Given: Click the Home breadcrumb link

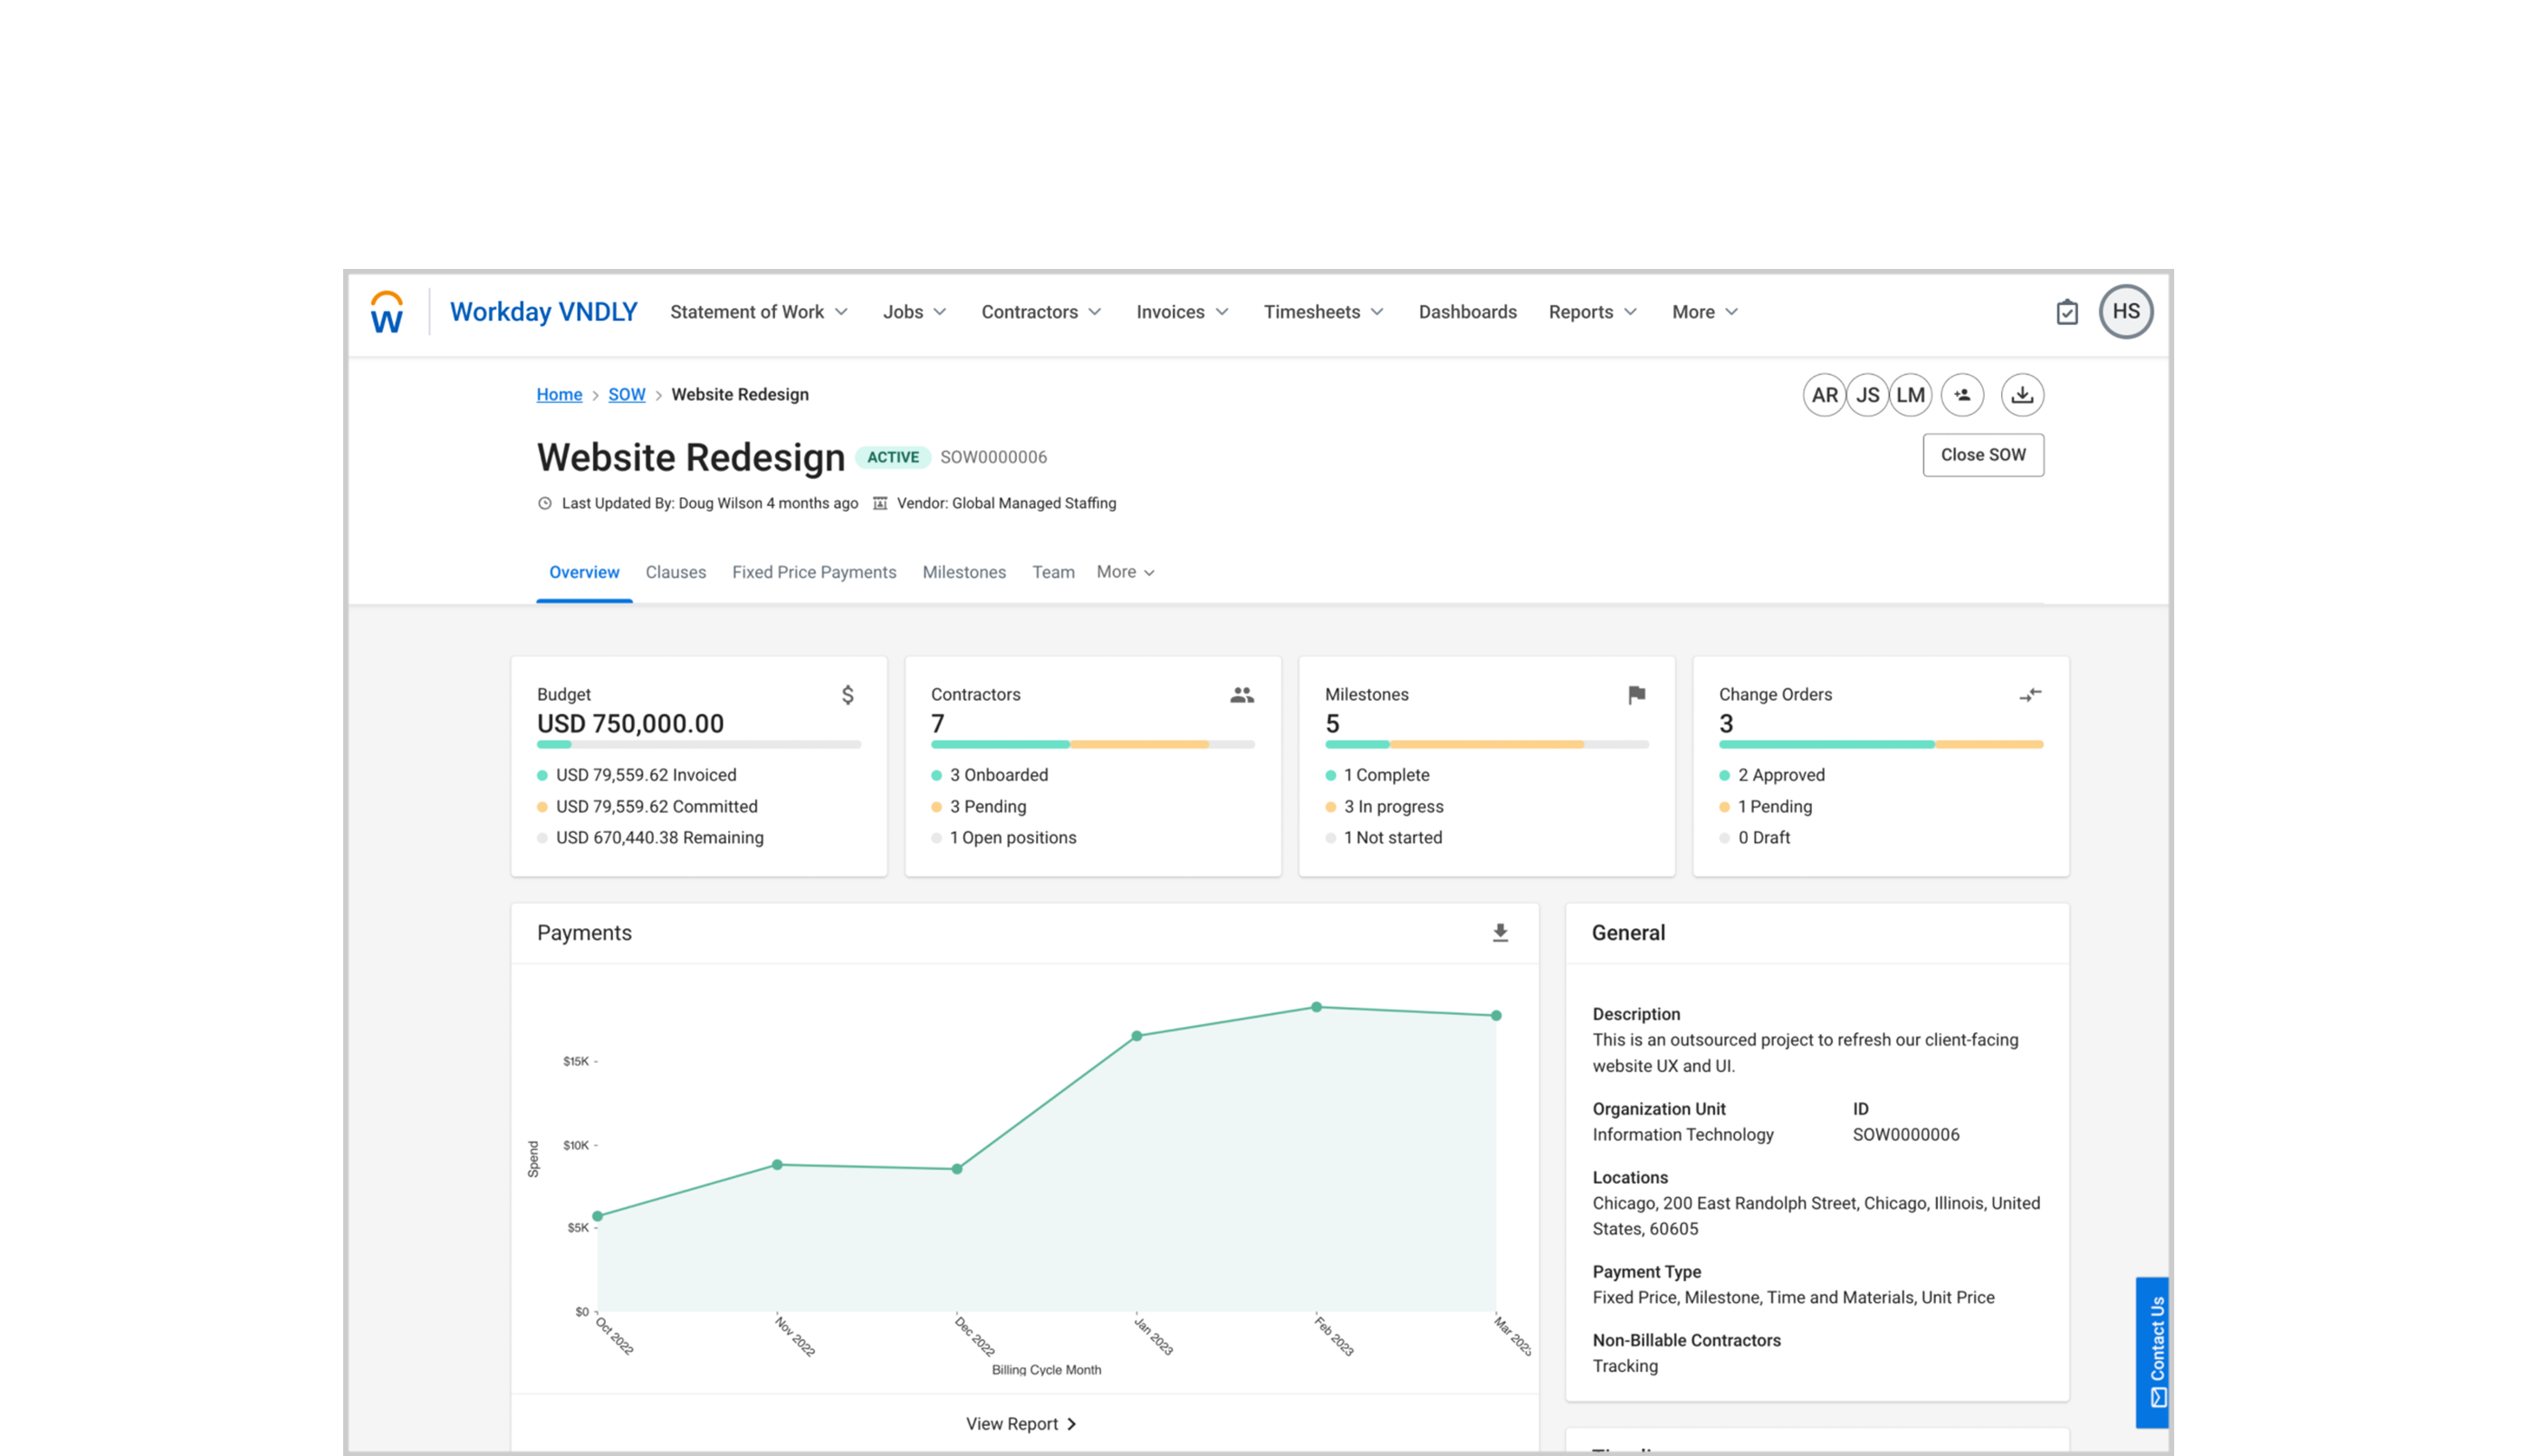Looking at the screenshot, I should [559, 395].
